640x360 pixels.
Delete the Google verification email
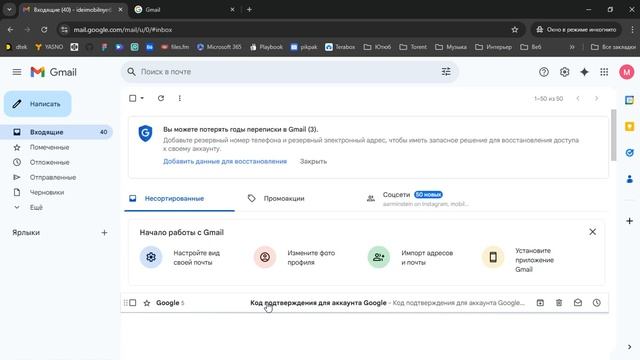(x=559, y=303)
